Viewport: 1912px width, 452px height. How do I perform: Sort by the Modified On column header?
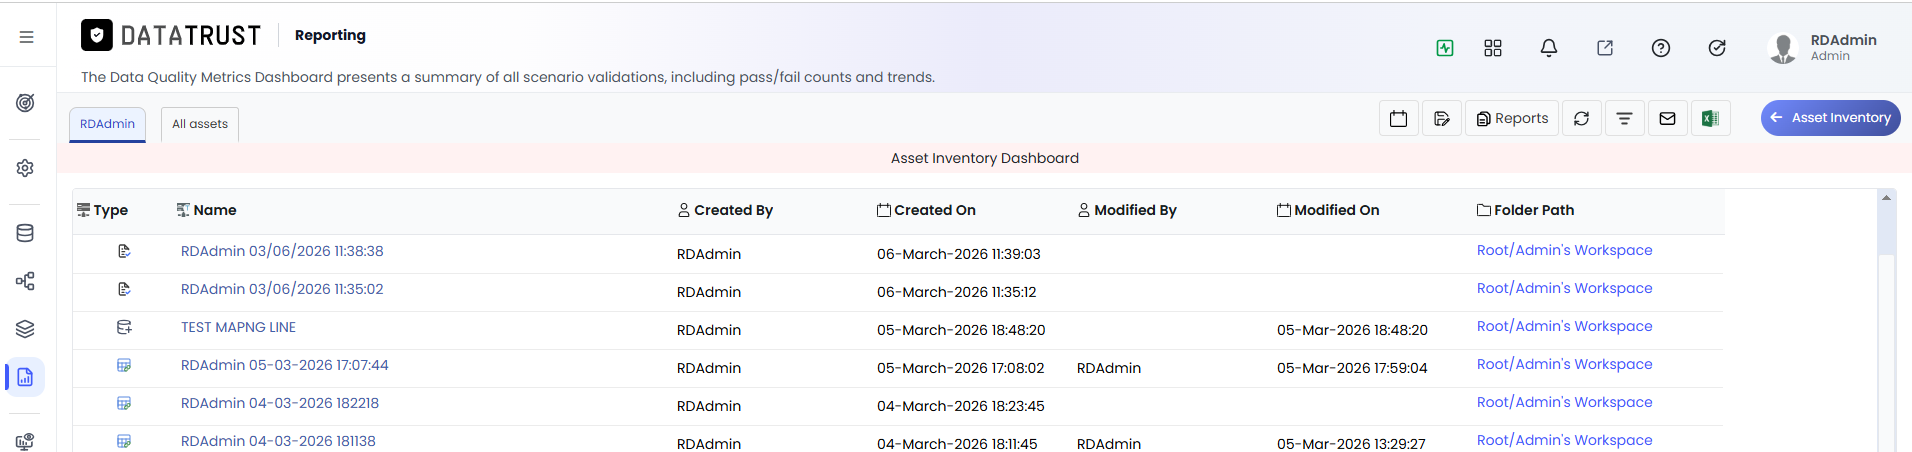point(1328,210)
